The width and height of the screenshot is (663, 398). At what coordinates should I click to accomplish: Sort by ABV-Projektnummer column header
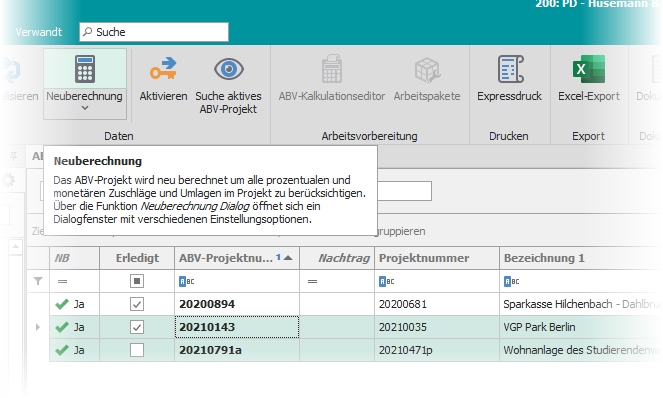(x=237, y=258)
